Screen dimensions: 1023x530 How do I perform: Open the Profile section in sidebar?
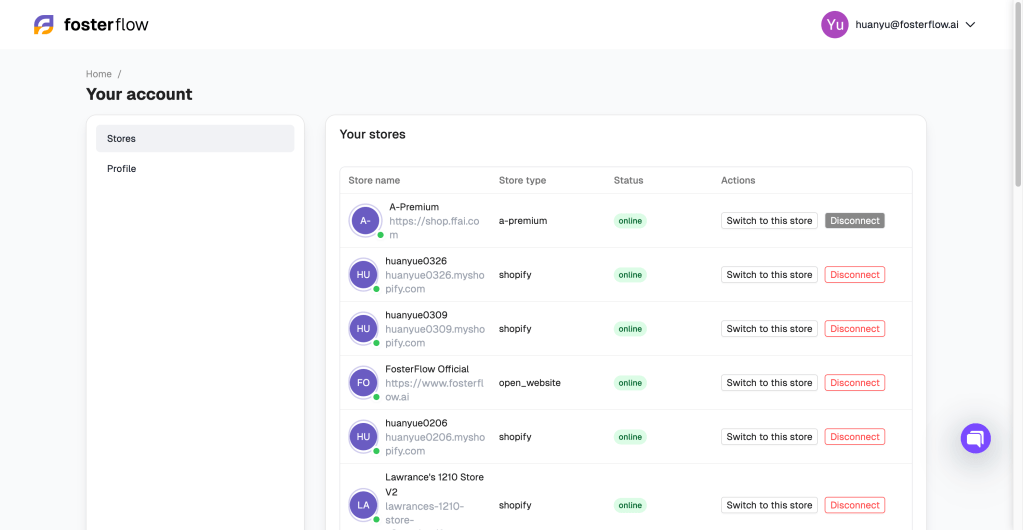(x=195, y=168)
